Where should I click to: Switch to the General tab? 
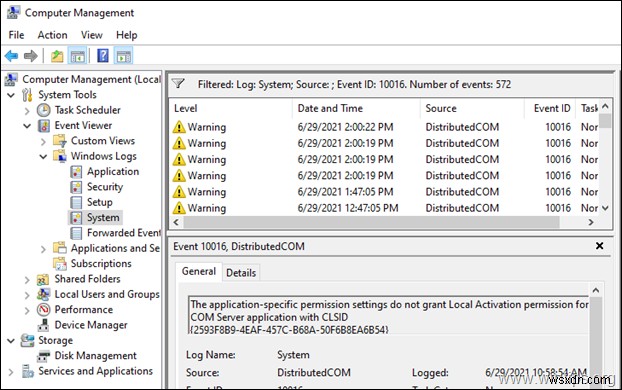pyautogui.click(x=199, y=271)
